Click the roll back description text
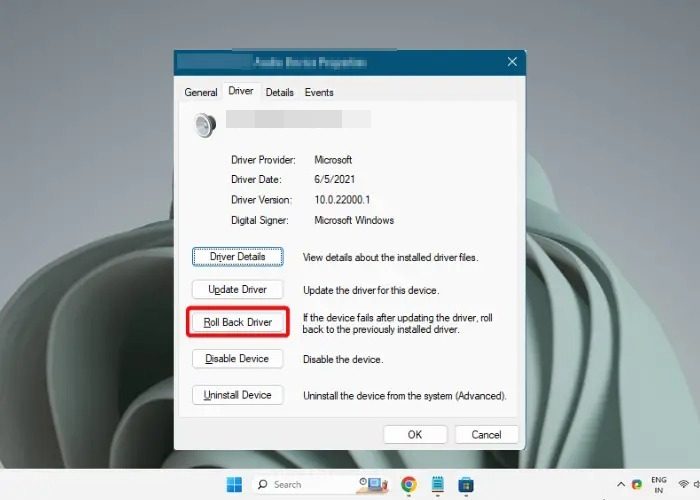The width and height of the screenshot is (700, 500). click(397, 324)
